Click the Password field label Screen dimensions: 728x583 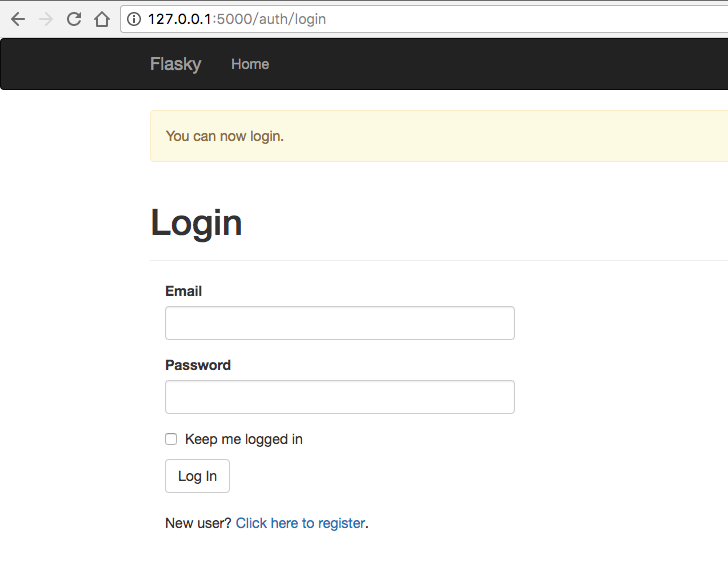tap(198, 365)
